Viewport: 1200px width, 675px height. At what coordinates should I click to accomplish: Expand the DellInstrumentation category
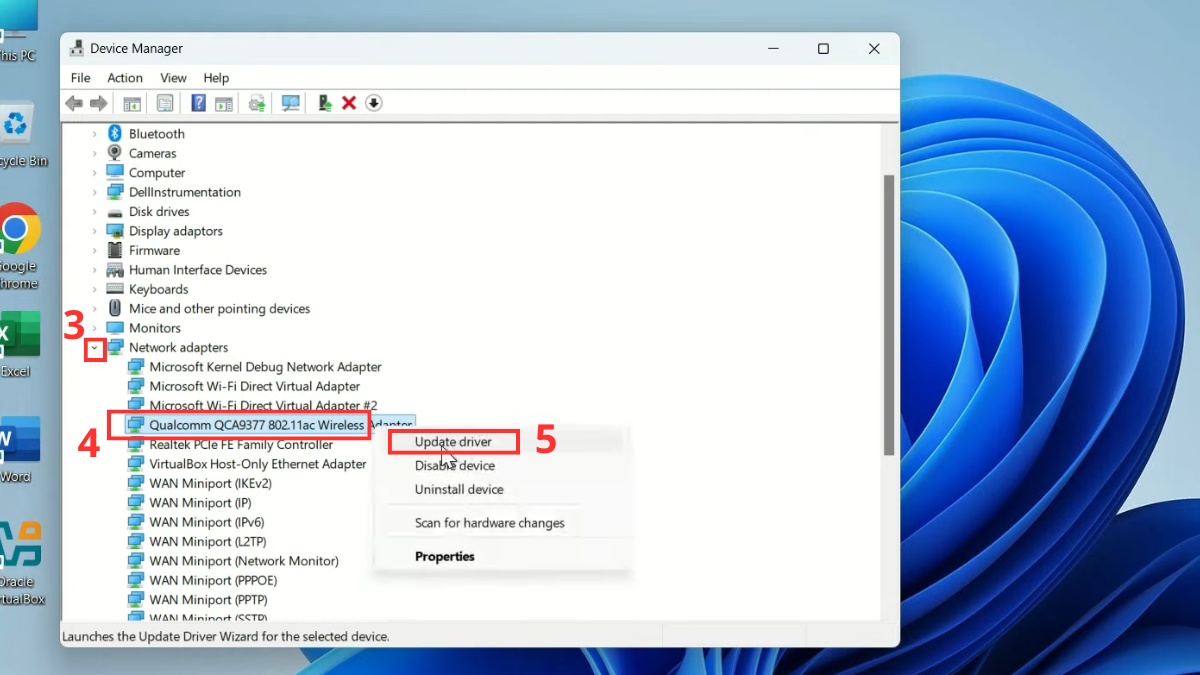pyautogui.click(x=95, y=192)
